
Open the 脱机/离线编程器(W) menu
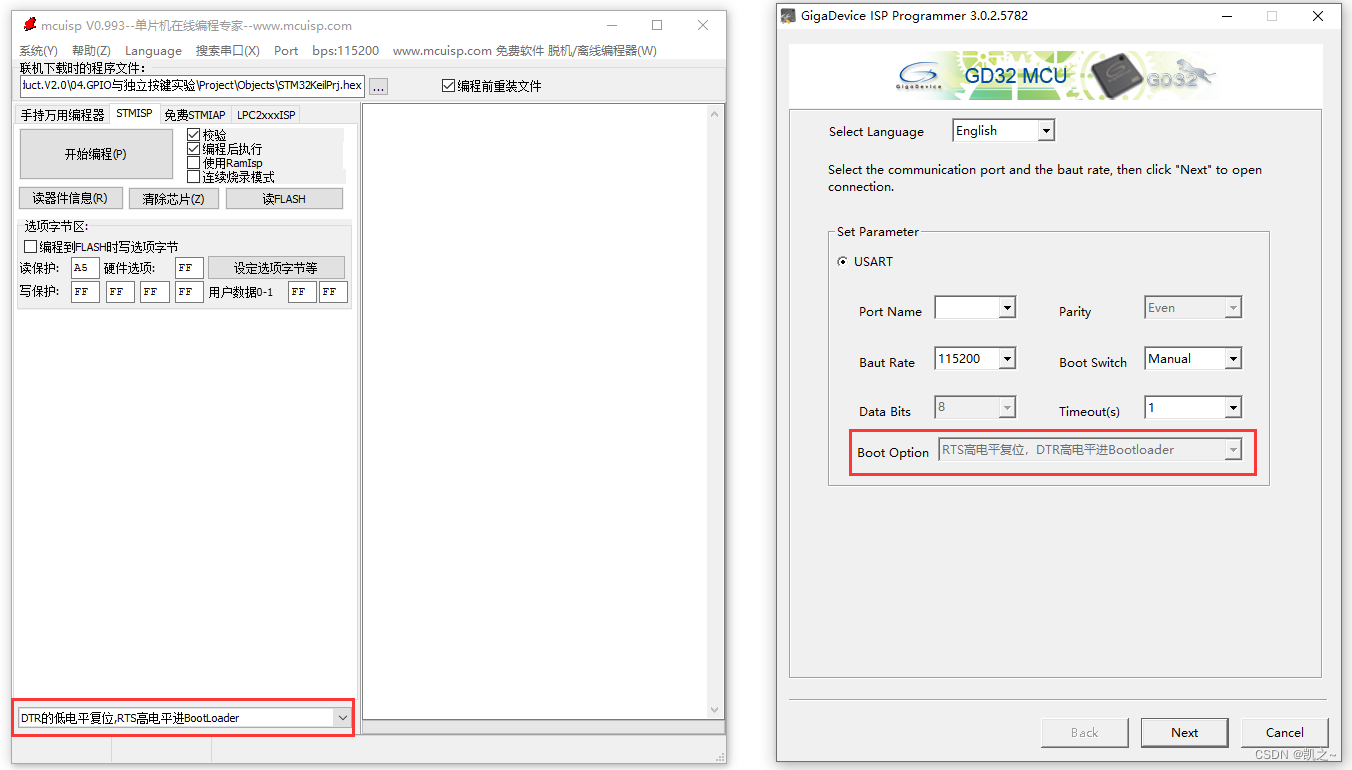(602, 51)
